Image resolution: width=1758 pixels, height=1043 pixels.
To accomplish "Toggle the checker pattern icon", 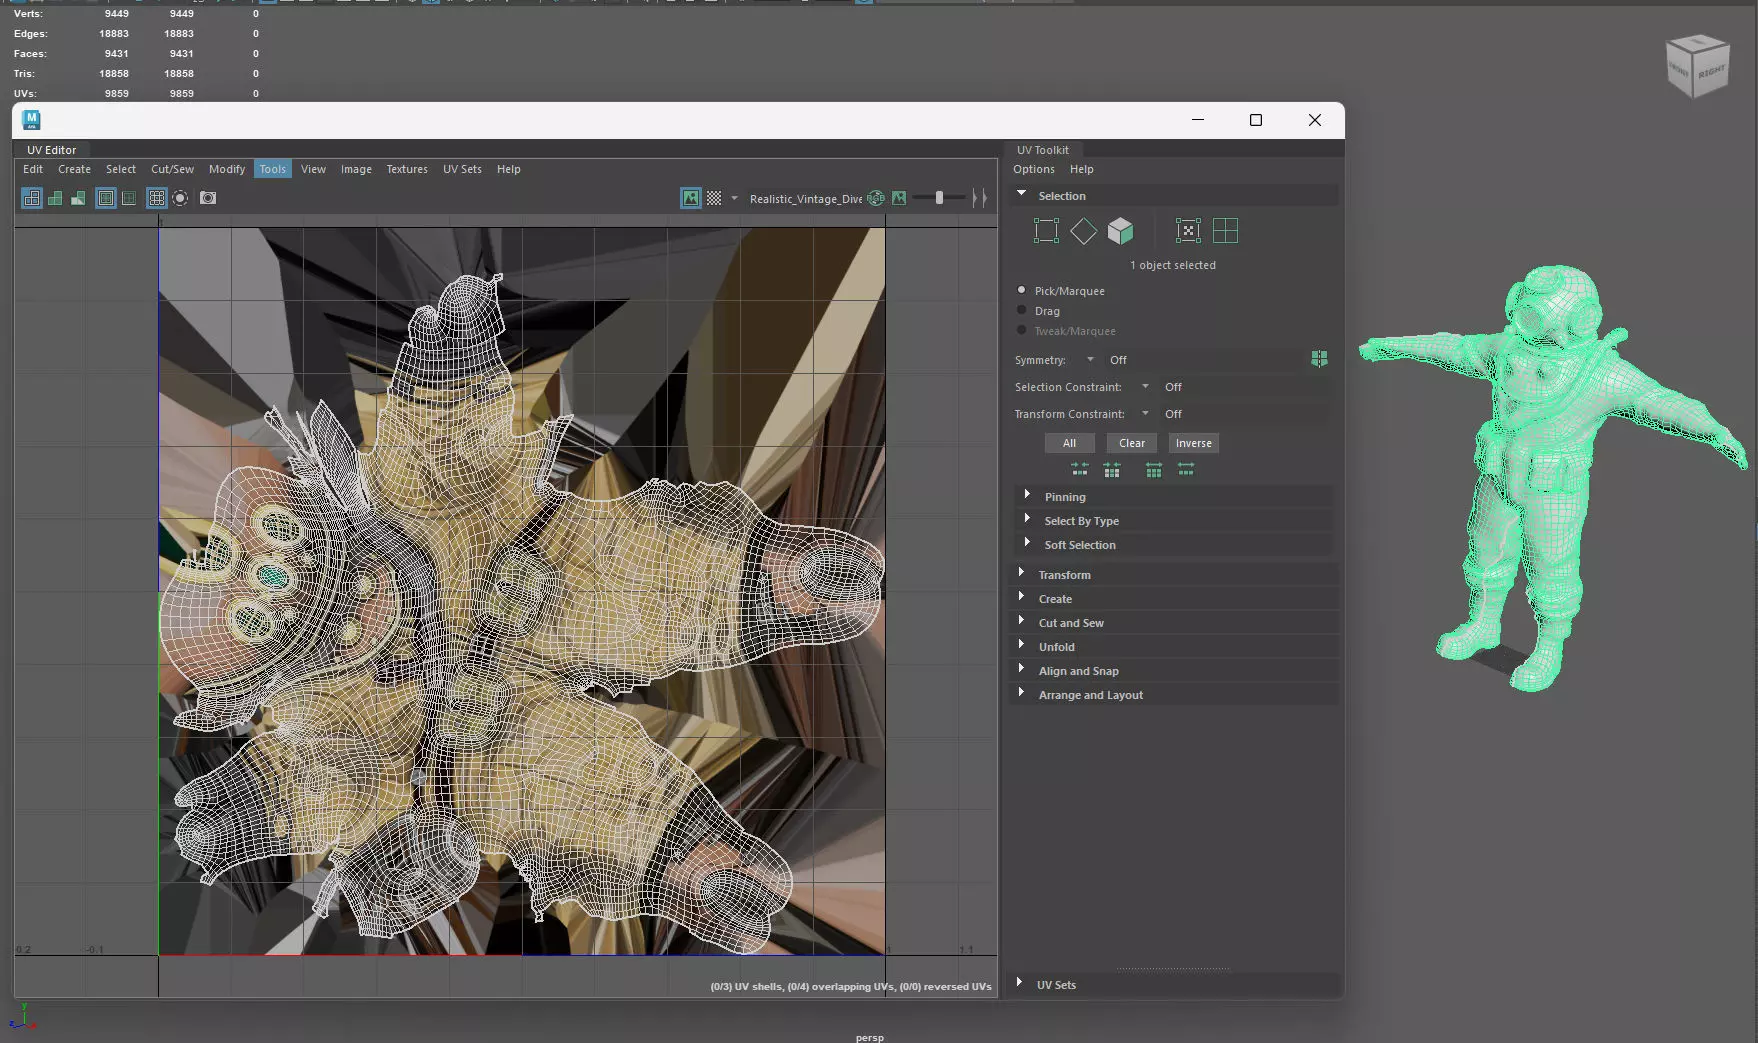I will (x=714, y=198).
